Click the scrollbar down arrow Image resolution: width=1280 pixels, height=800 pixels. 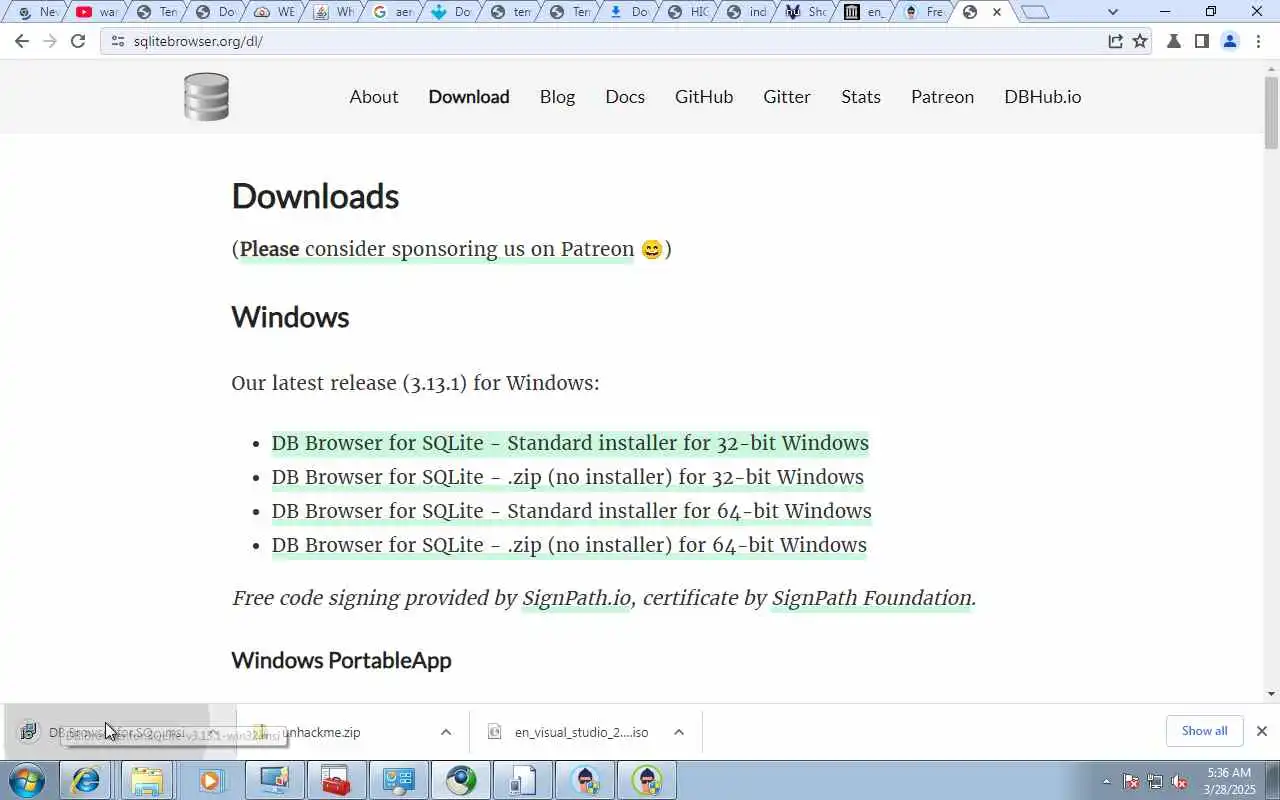click(1272, 694)
